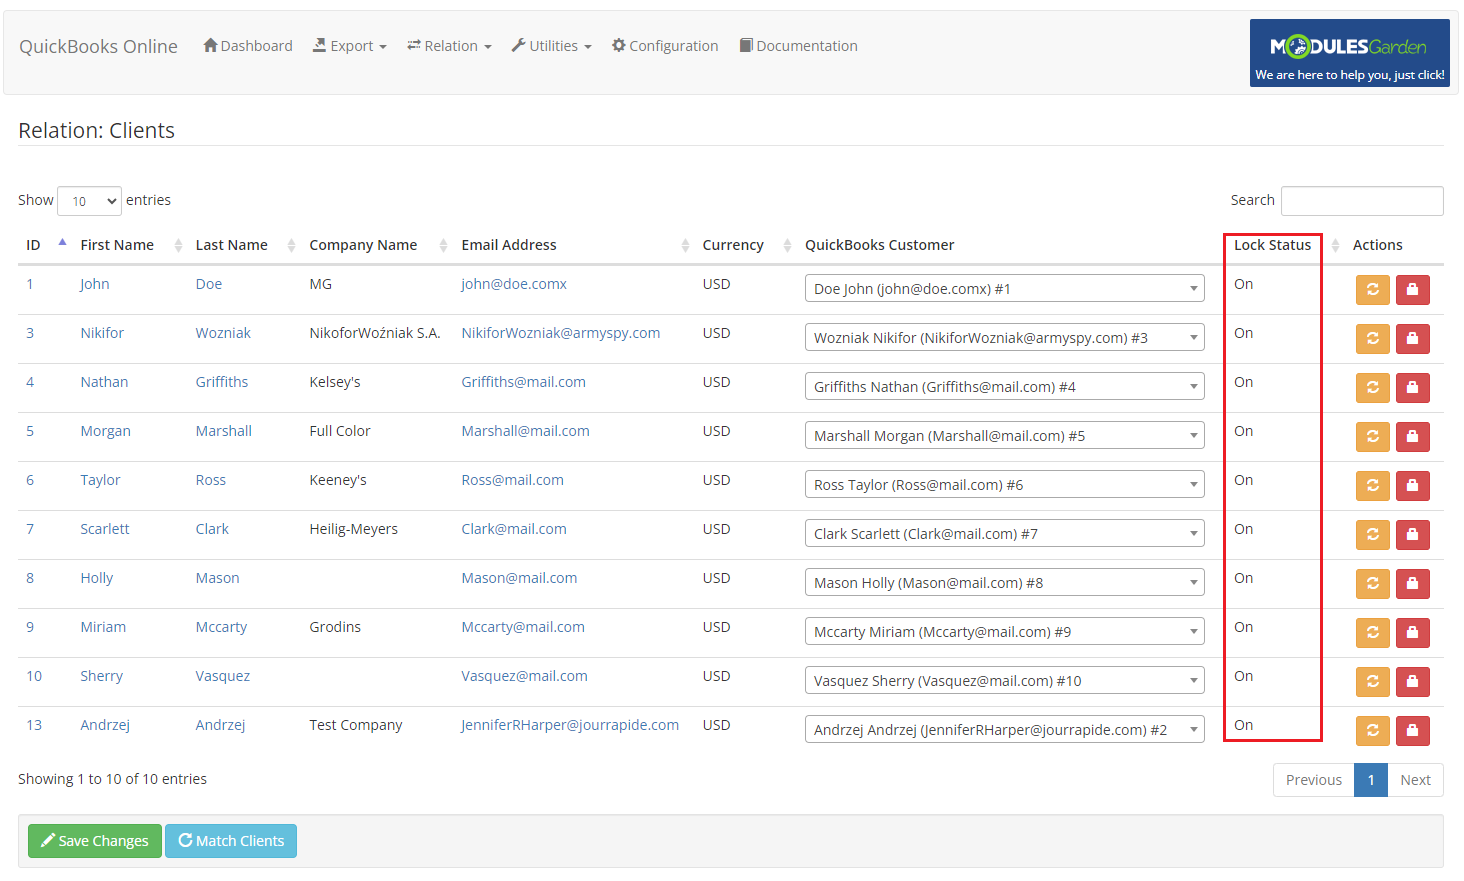
Task: Sort table by Email Address column
Action: pyautogui.click(x=574, y=245)
